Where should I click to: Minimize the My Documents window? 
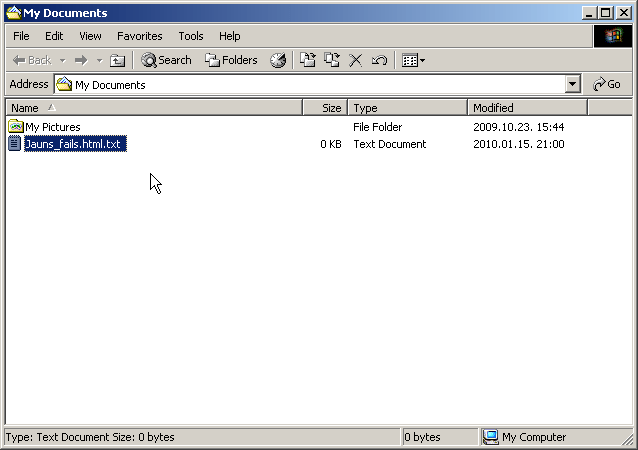(589, 13)
